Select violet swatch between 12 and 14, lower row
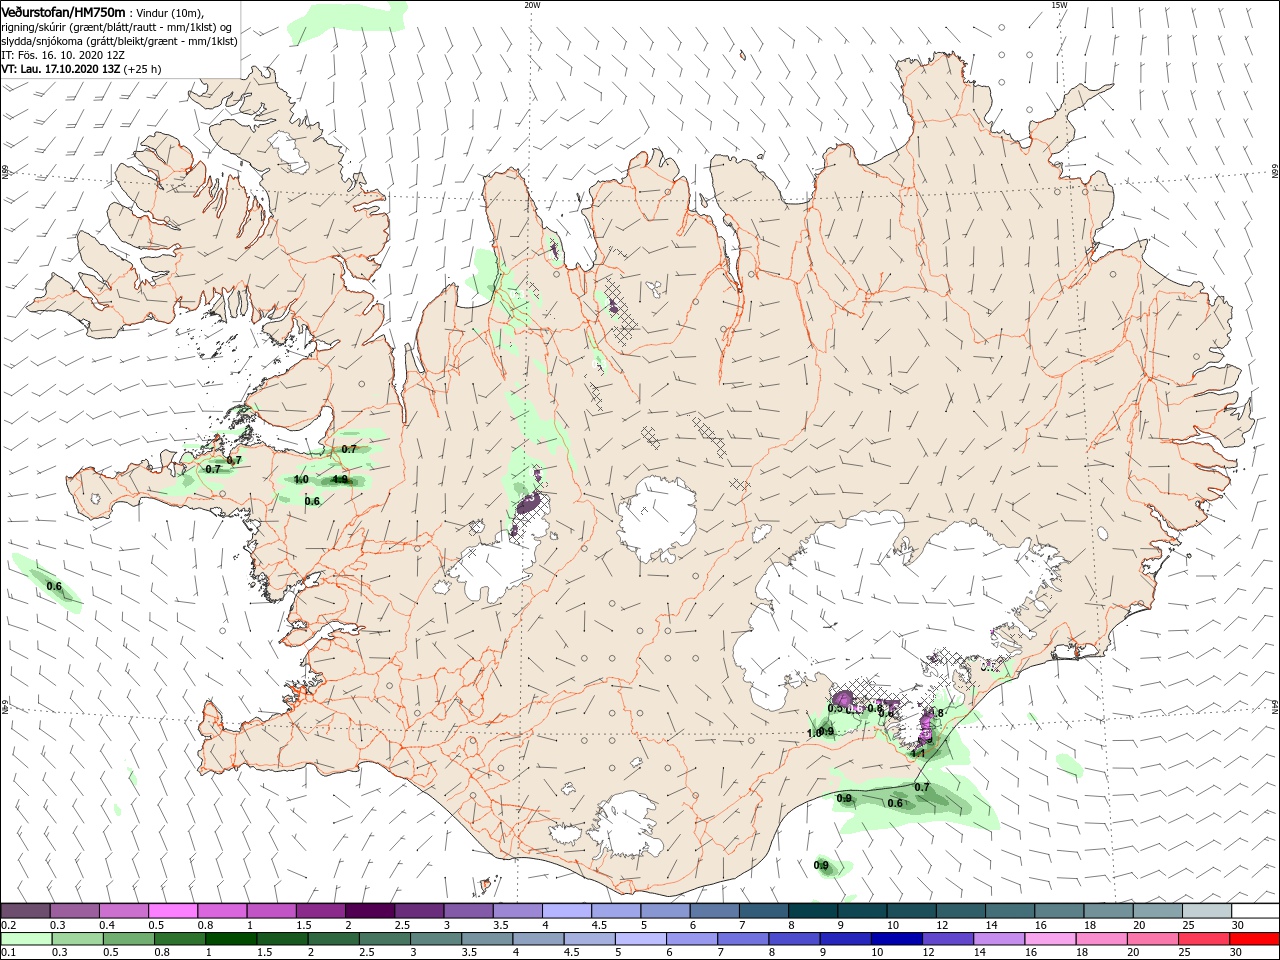Image resolution: width=1280 pixels, height=960 pixels. point(946,939)
